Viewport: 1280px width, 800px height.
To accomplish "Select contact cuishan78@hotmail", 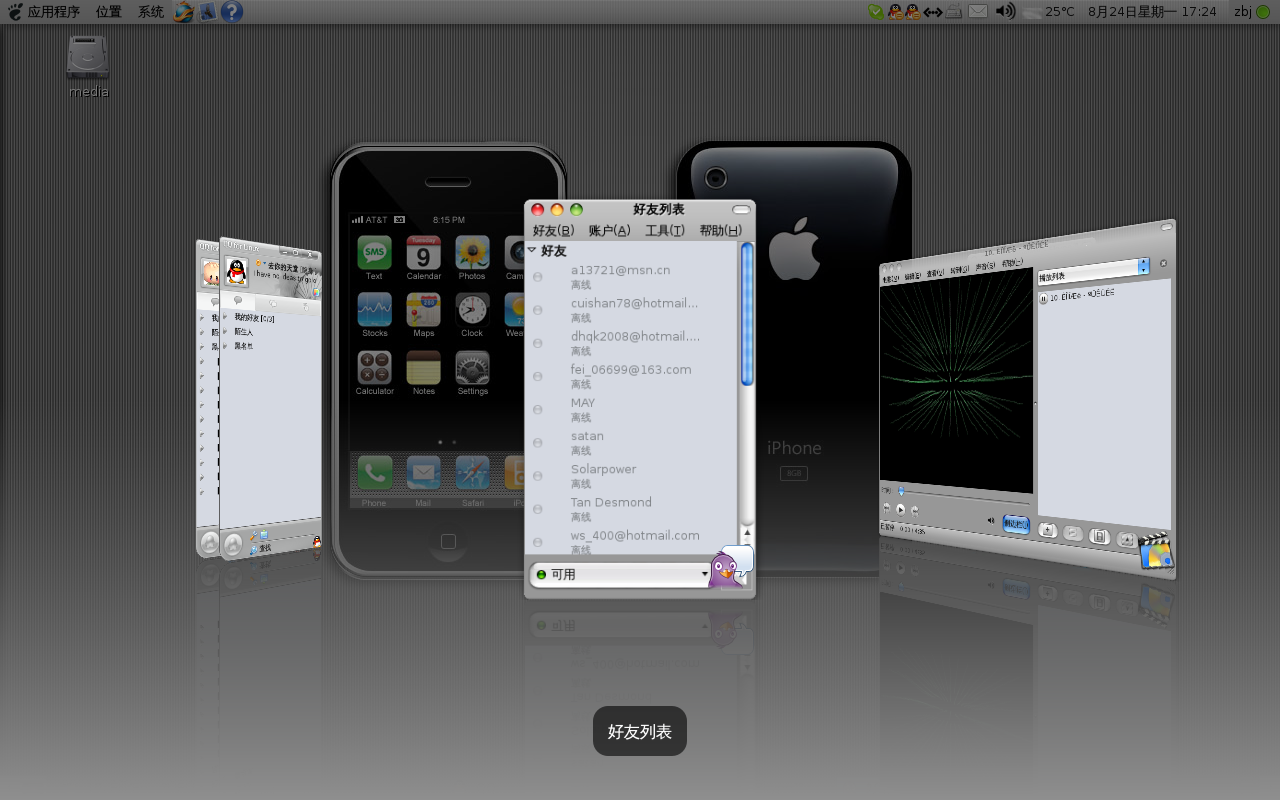I will point(632,310).
